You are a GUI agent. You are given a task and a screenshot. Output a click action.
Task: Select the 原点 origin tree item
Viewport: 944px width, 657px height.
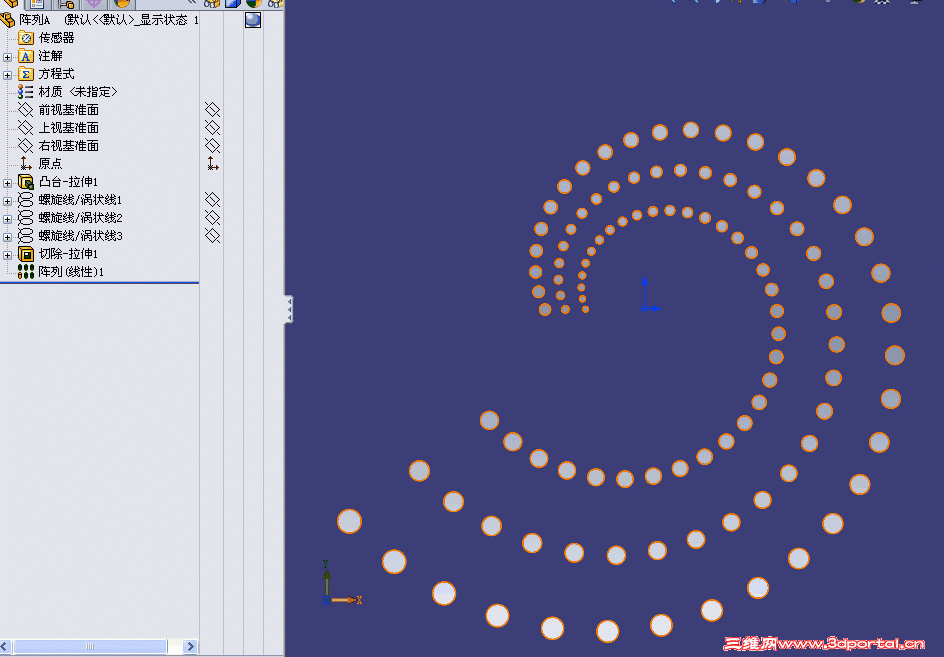click(40, 164)
